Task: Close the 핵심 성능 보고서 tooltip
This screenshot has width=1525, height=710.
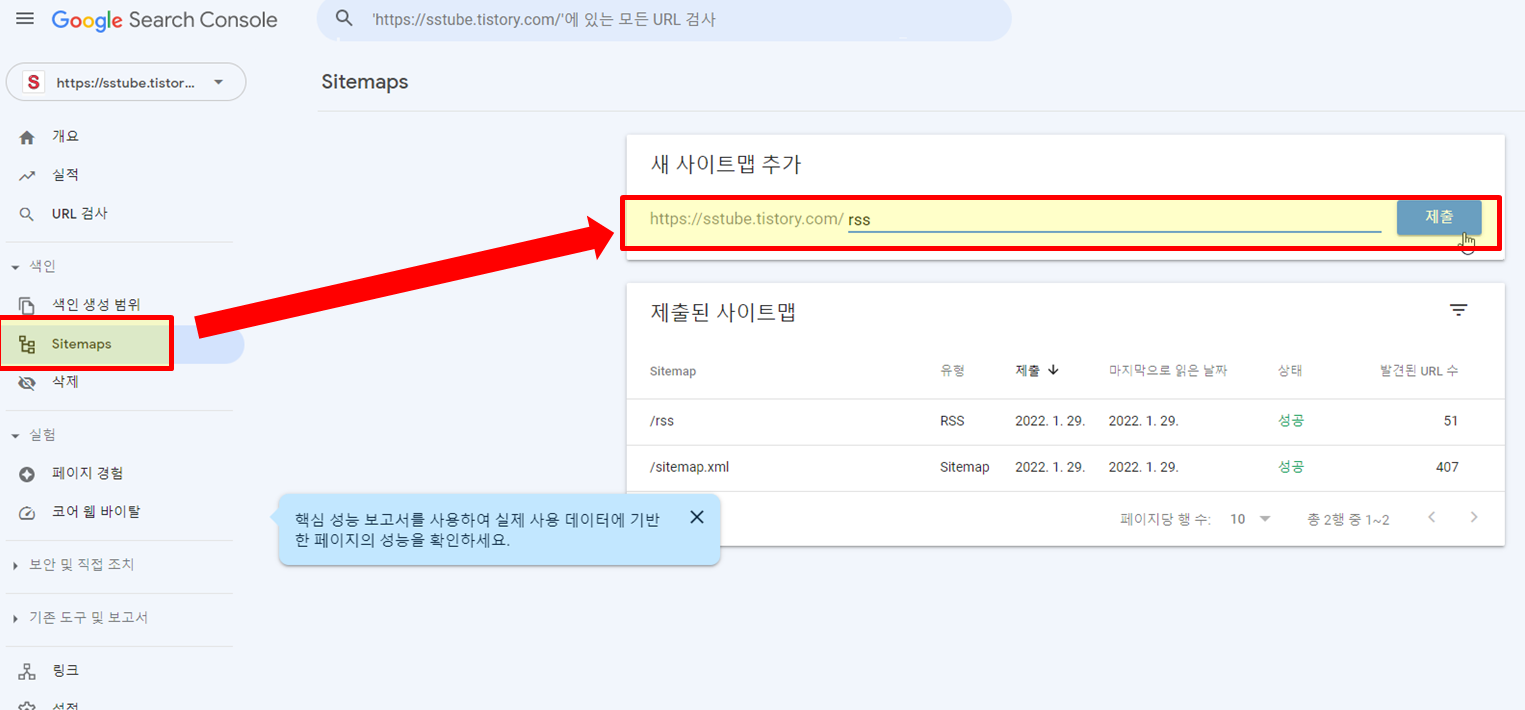Action: coord(697,517)
